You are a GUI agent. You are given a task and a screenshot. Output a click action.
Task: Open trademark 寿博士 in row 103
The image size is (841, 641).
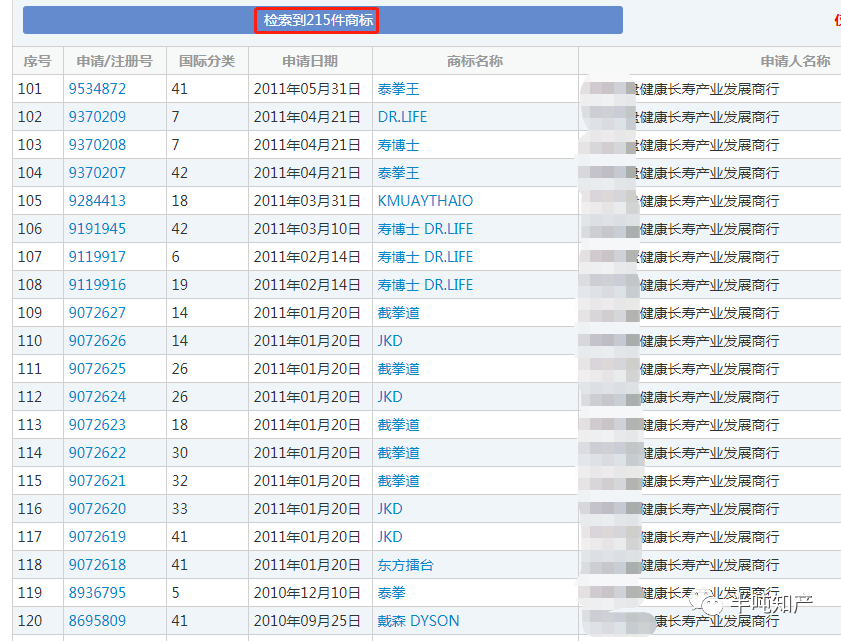click(x=399, y=144)
